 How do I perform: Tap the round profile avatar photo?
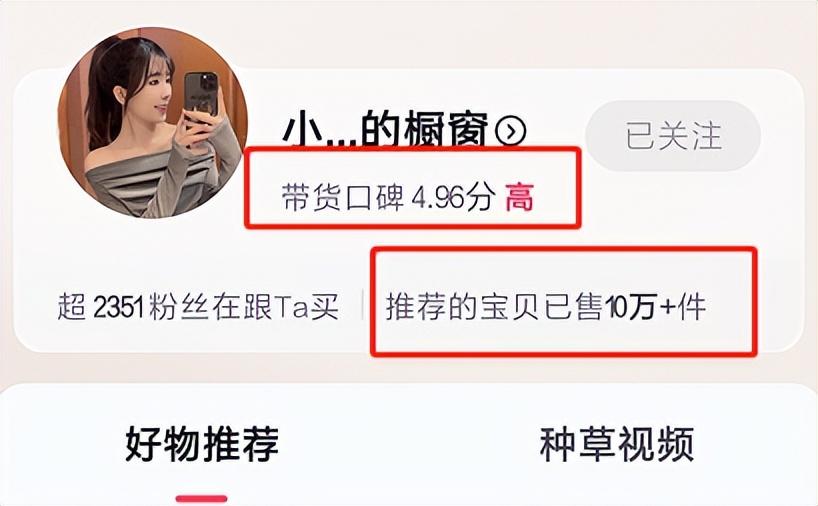tap(152, 123)
